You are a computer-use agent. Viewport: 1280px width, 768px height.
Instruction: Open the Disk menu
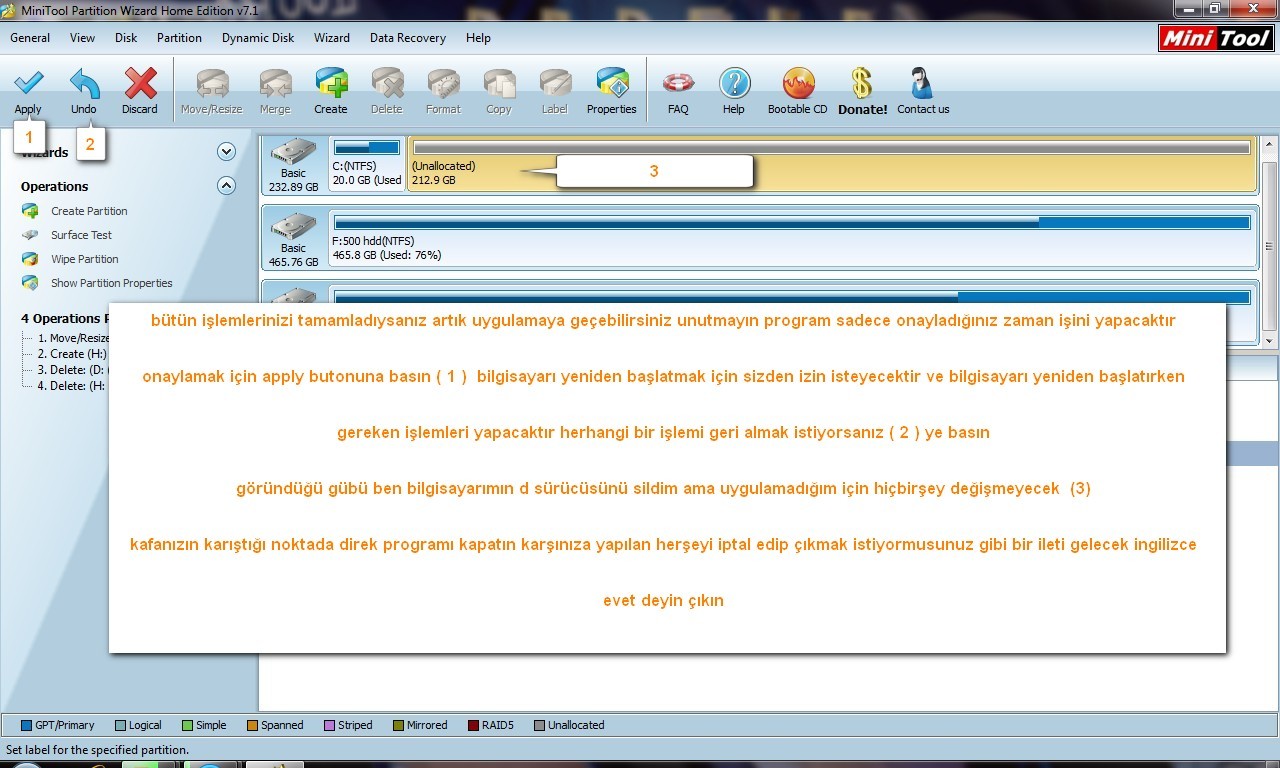coord(126,38)
